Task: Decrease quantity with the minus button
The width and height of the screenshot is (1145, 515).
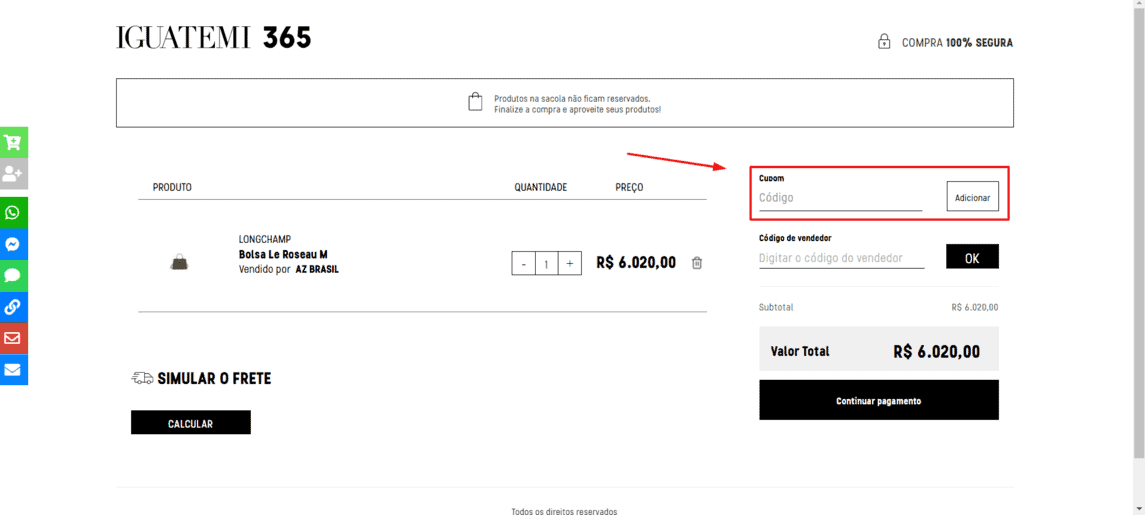Action: click(524, 263)
